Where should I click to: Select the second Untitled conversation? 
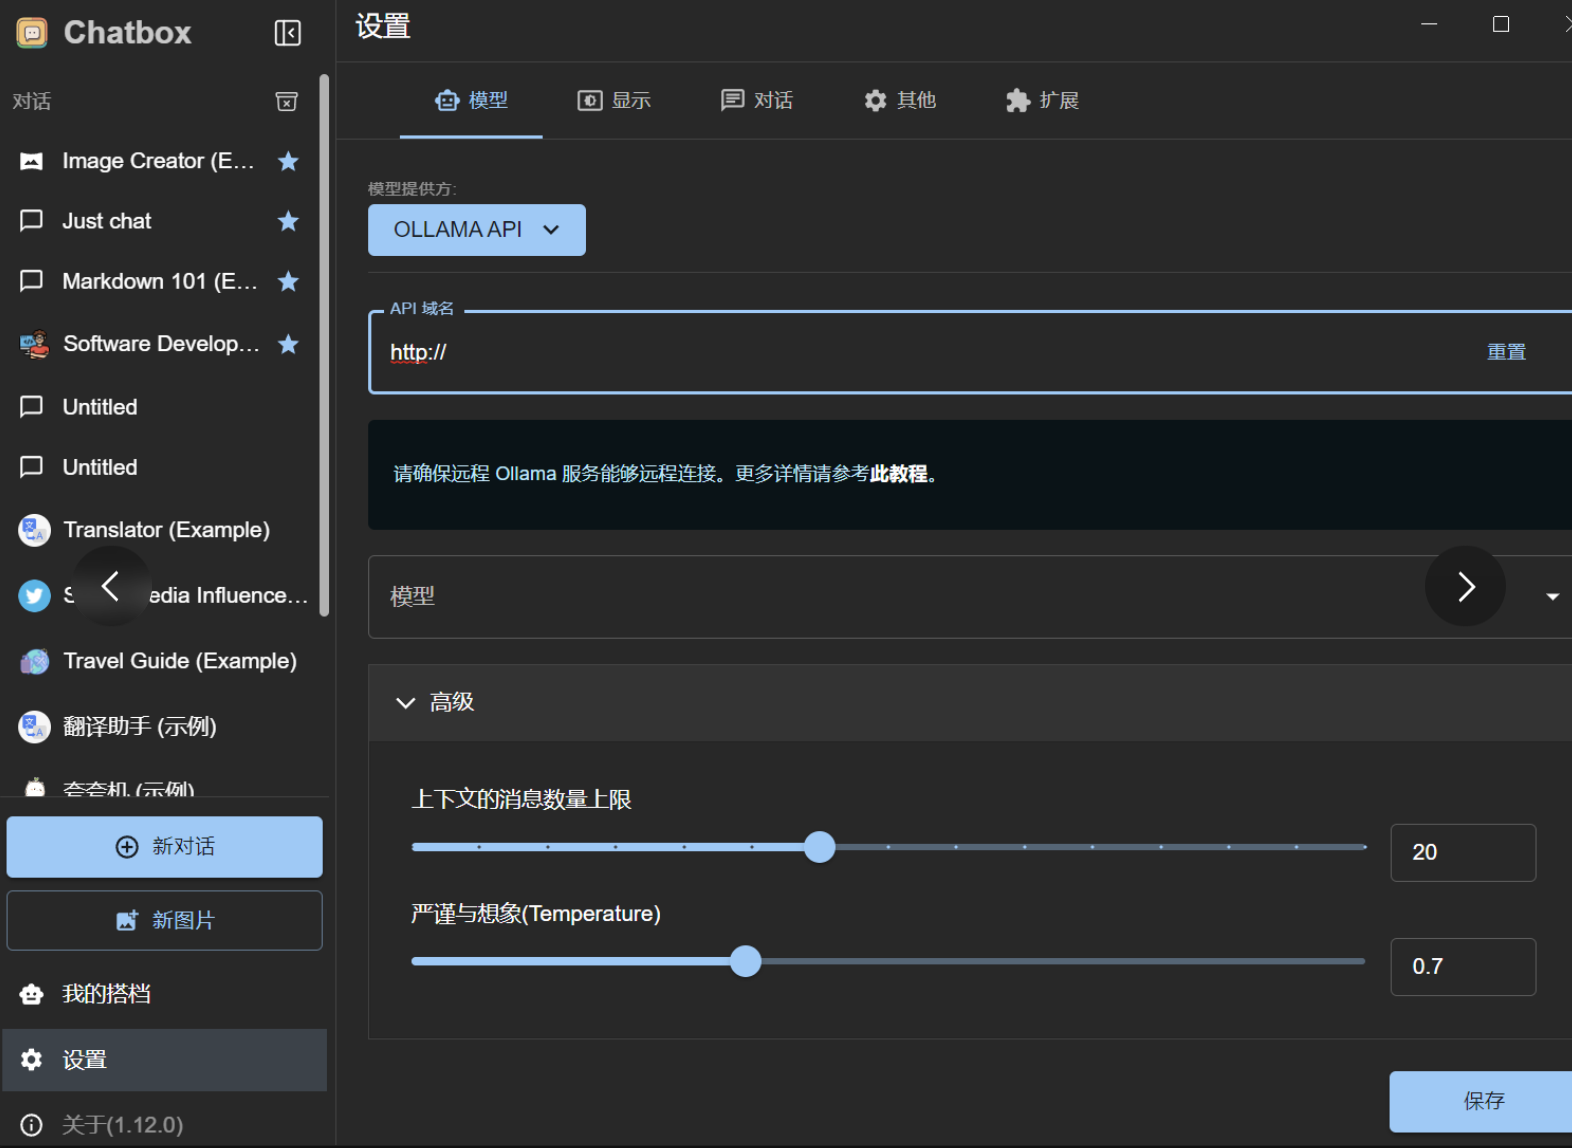tap(160, 467)
